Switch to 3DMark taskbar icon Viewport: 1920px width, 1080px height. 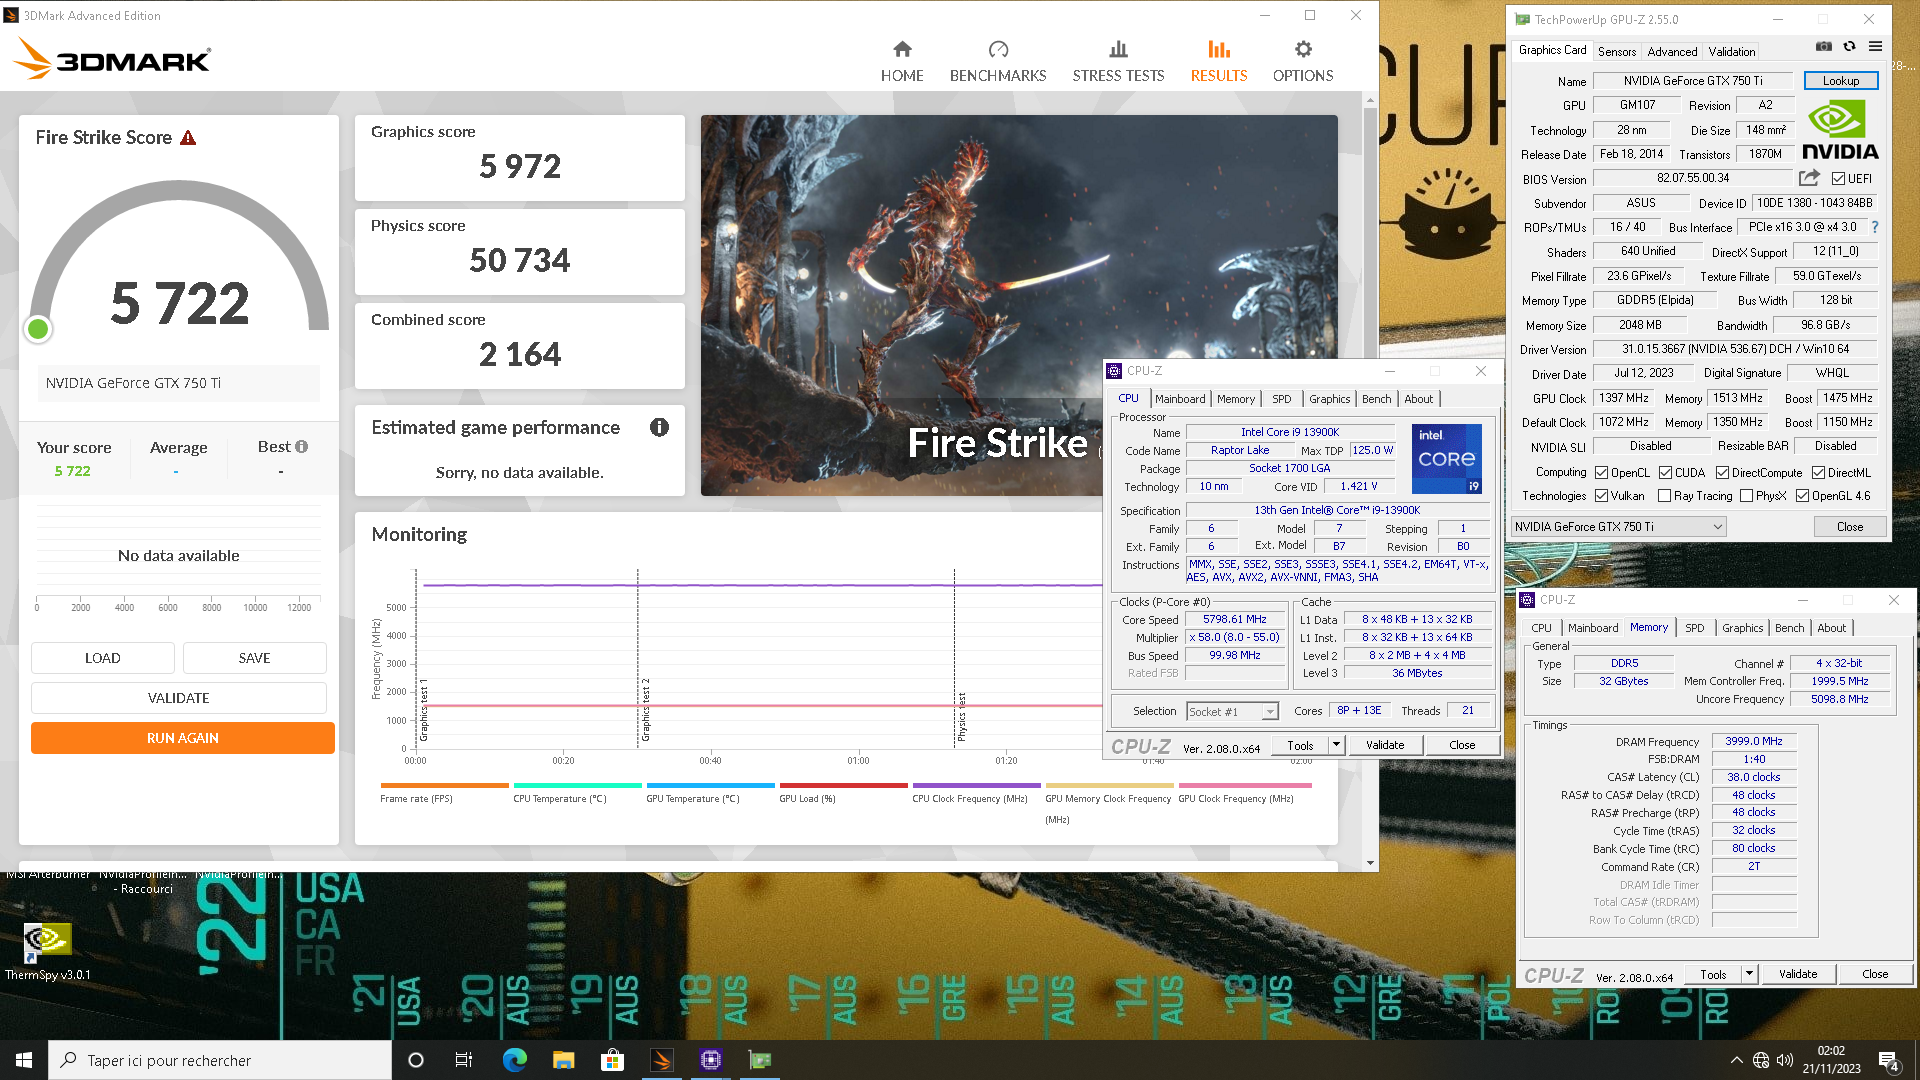pos(661,1060)
